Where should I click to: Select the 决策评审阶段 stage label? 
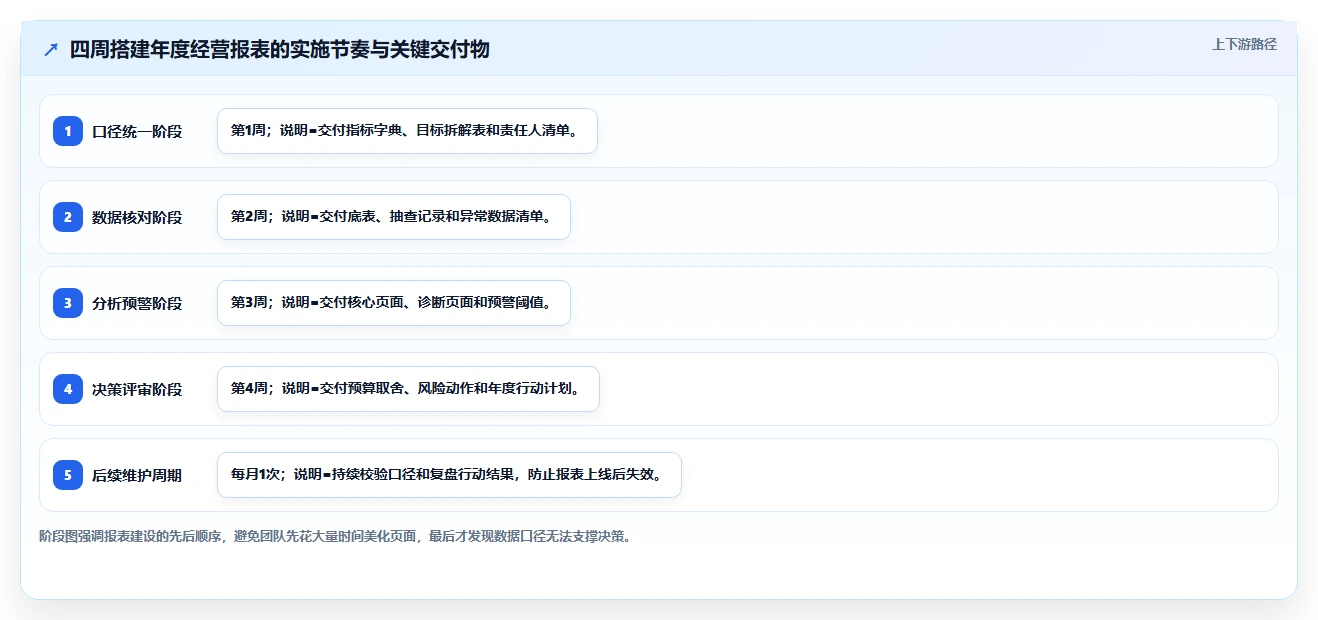(137, 389)
